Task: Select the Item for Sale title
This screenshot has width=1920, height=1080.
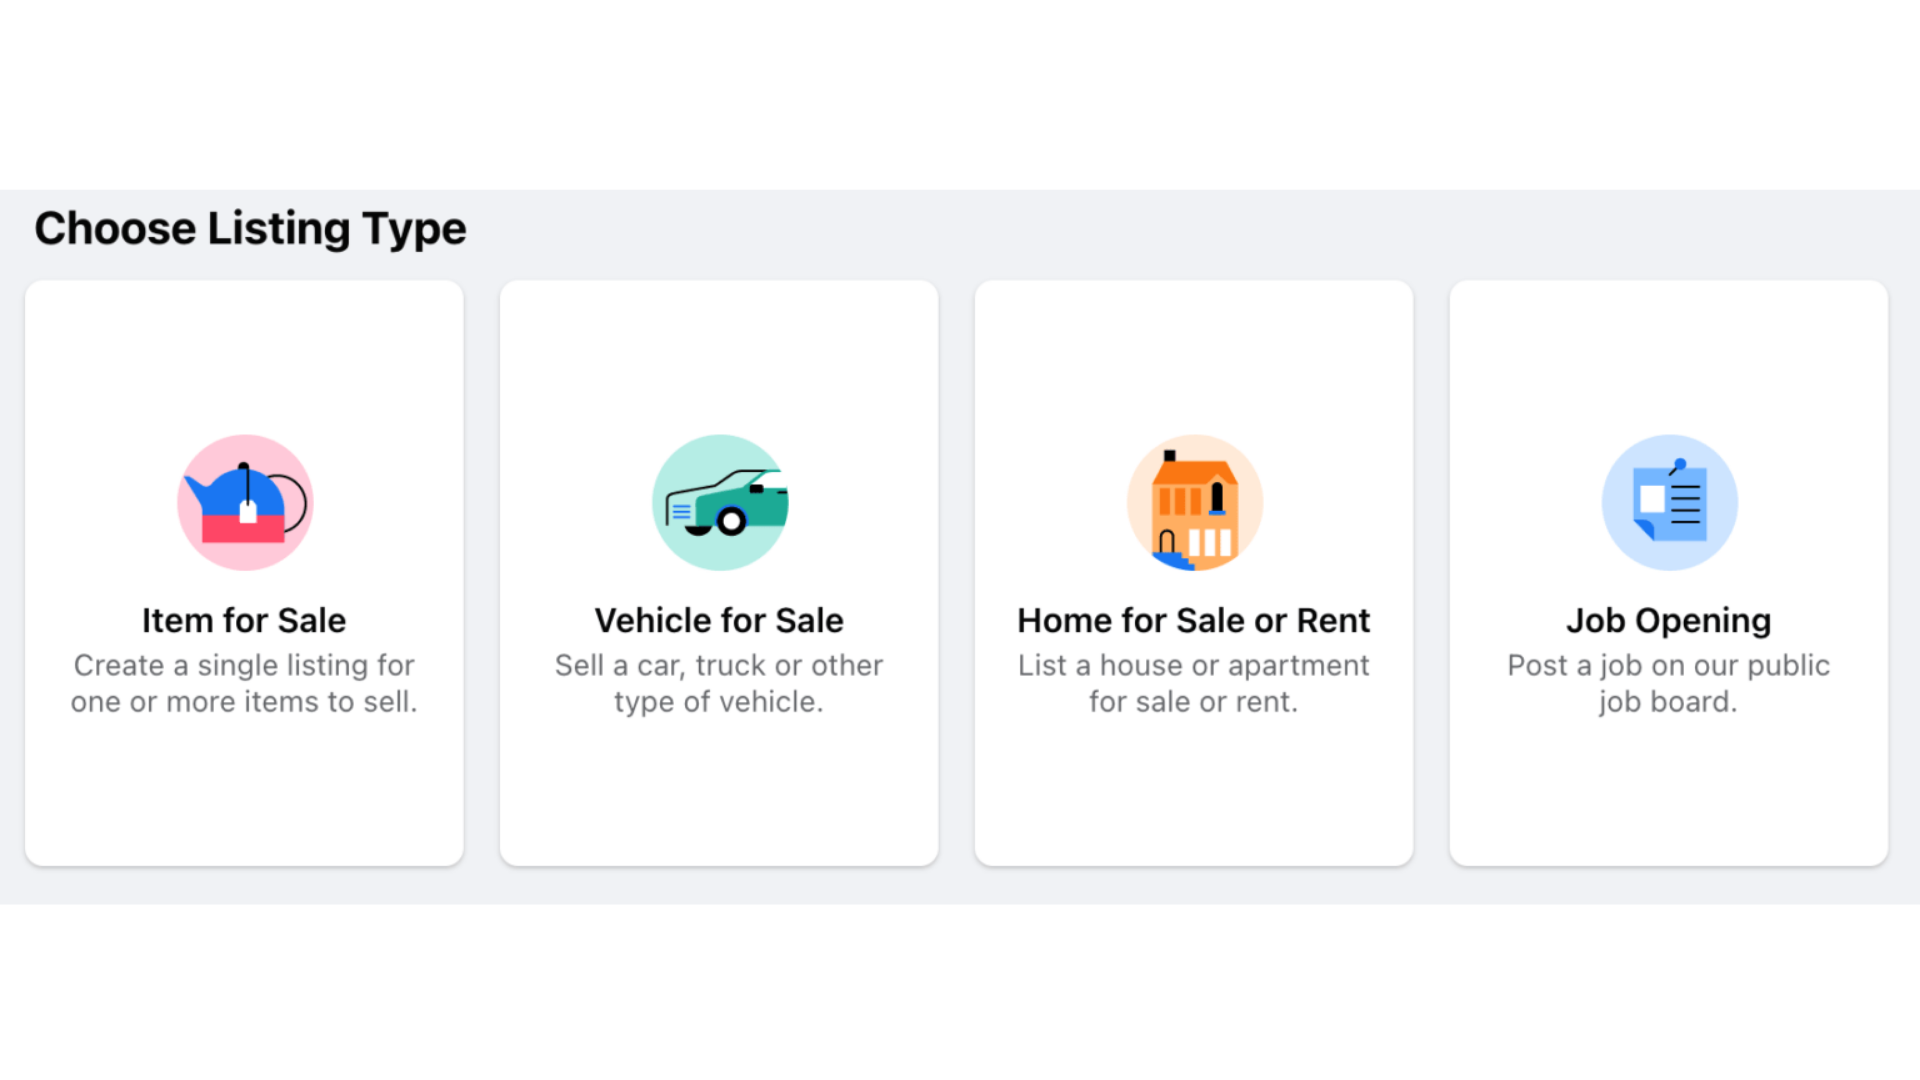Action: tap(244, 620)
